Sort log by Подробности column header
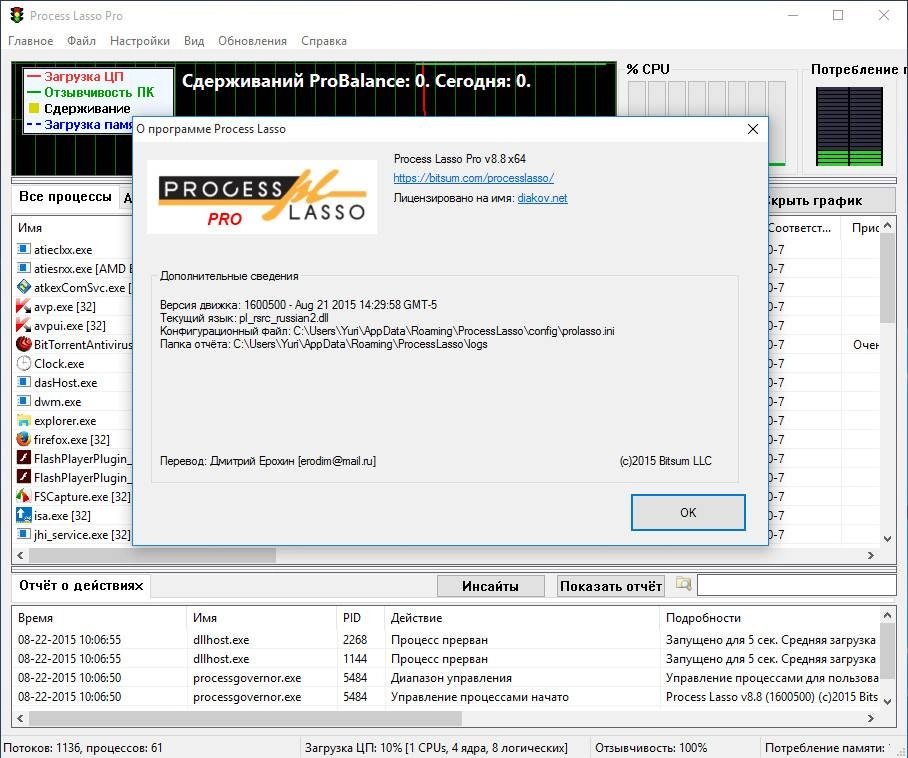Viewport: 908px width, 758px height. click(x=770, y=618)
